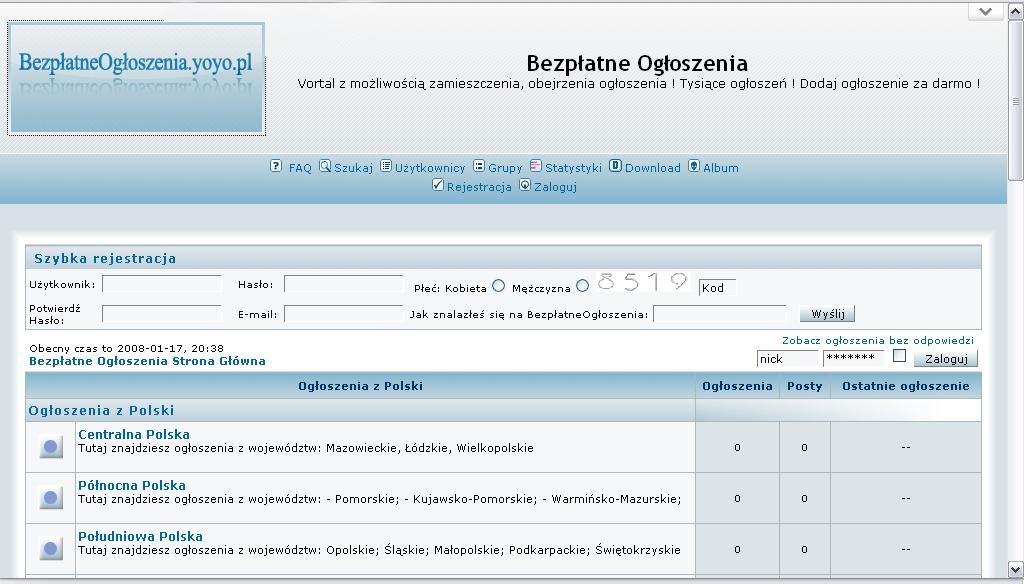This screenshot has height=584, width=1024.
Task: Click the Zaloguj menu icon
Action: click(525, 185)
